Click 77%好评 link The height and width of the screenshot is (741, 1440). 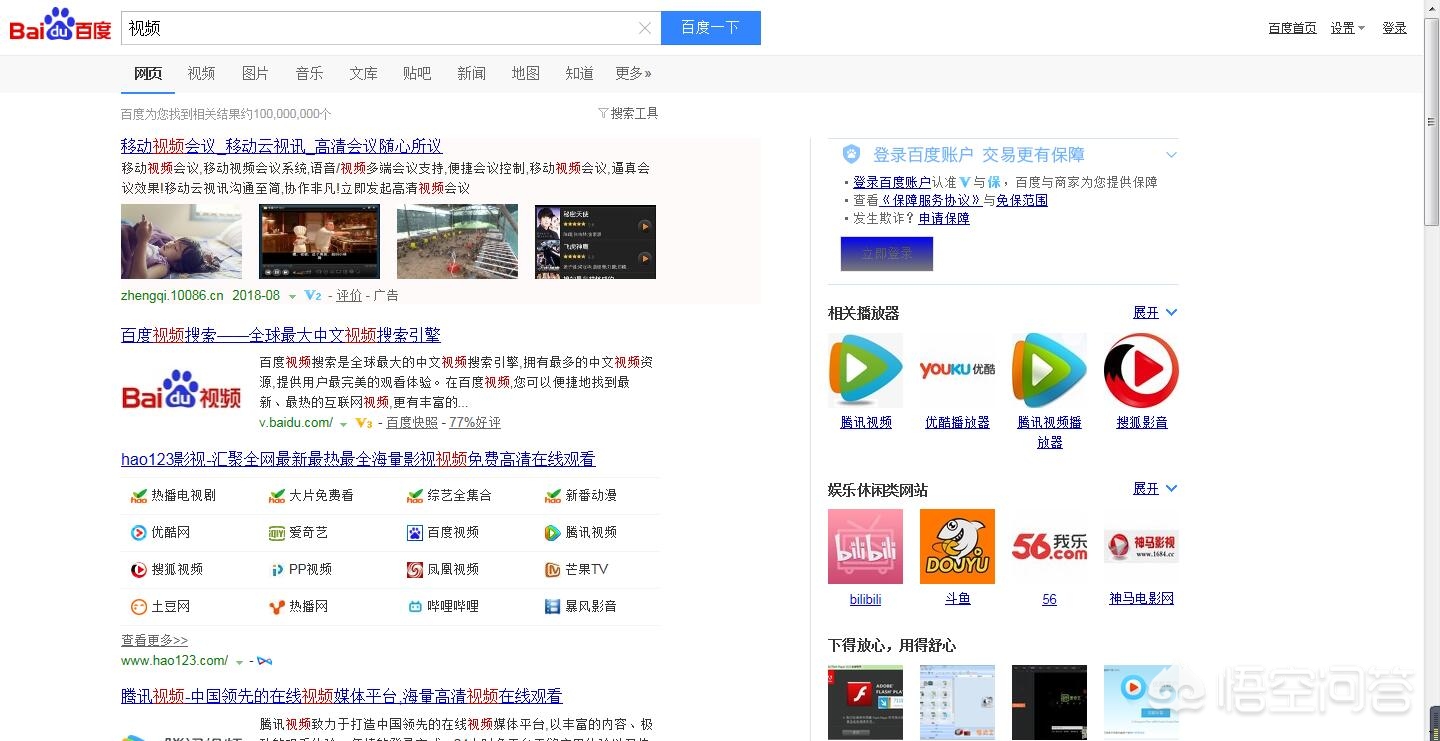click(x=475, y=422)
